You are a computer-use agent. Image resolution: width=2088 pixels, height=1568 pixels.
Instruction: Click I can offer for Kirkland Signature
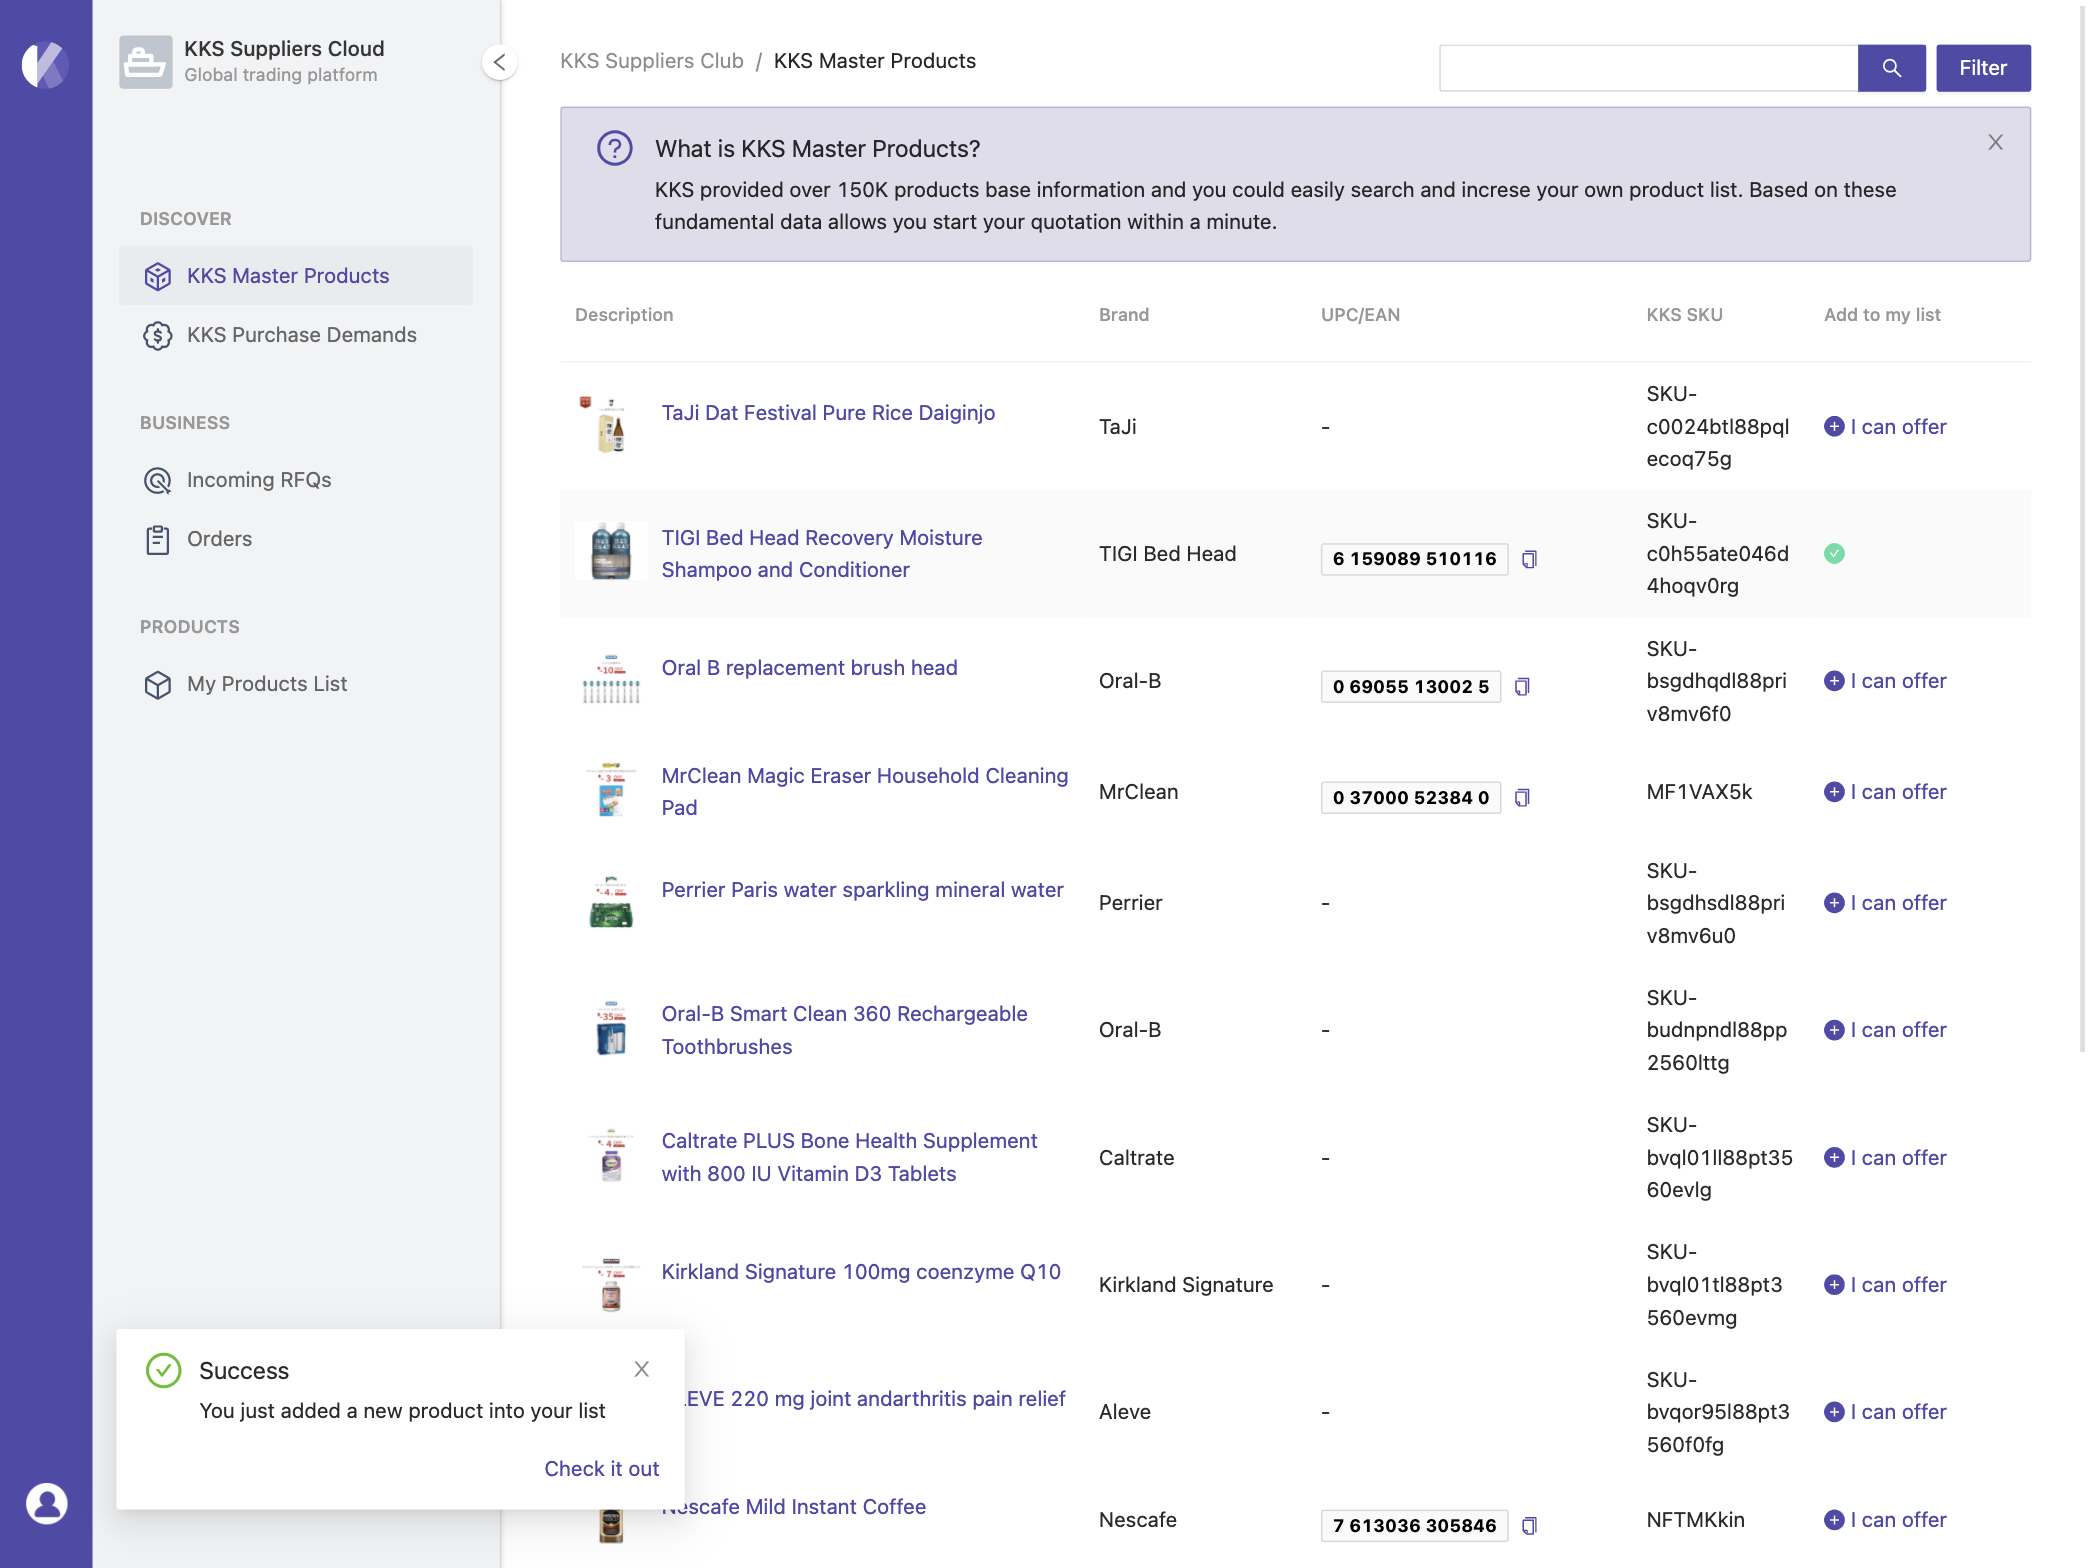[x=1885, y=1285]
